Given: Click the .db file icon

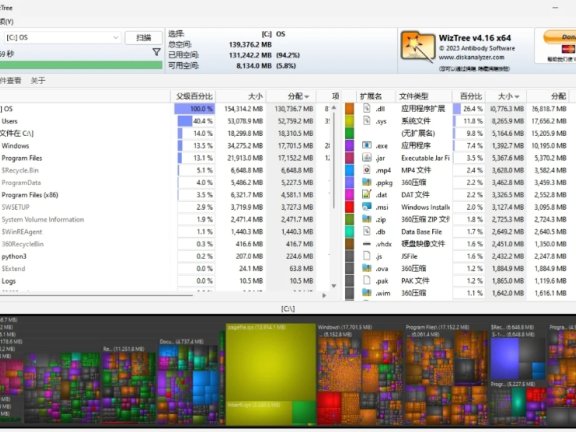Looking at the screenshot, I should pos(367,231).
